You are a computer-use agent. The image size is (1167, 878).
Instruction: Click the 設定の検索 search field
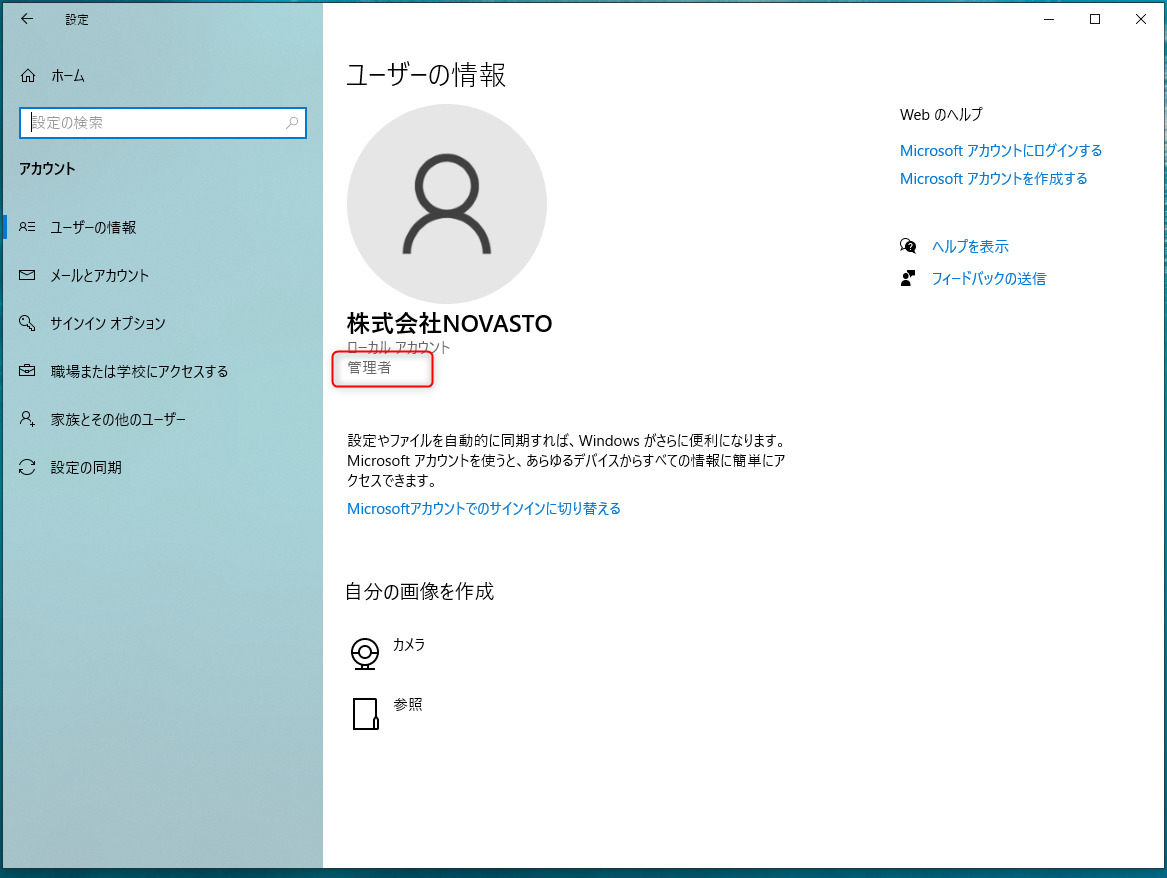tap(163, 123)
